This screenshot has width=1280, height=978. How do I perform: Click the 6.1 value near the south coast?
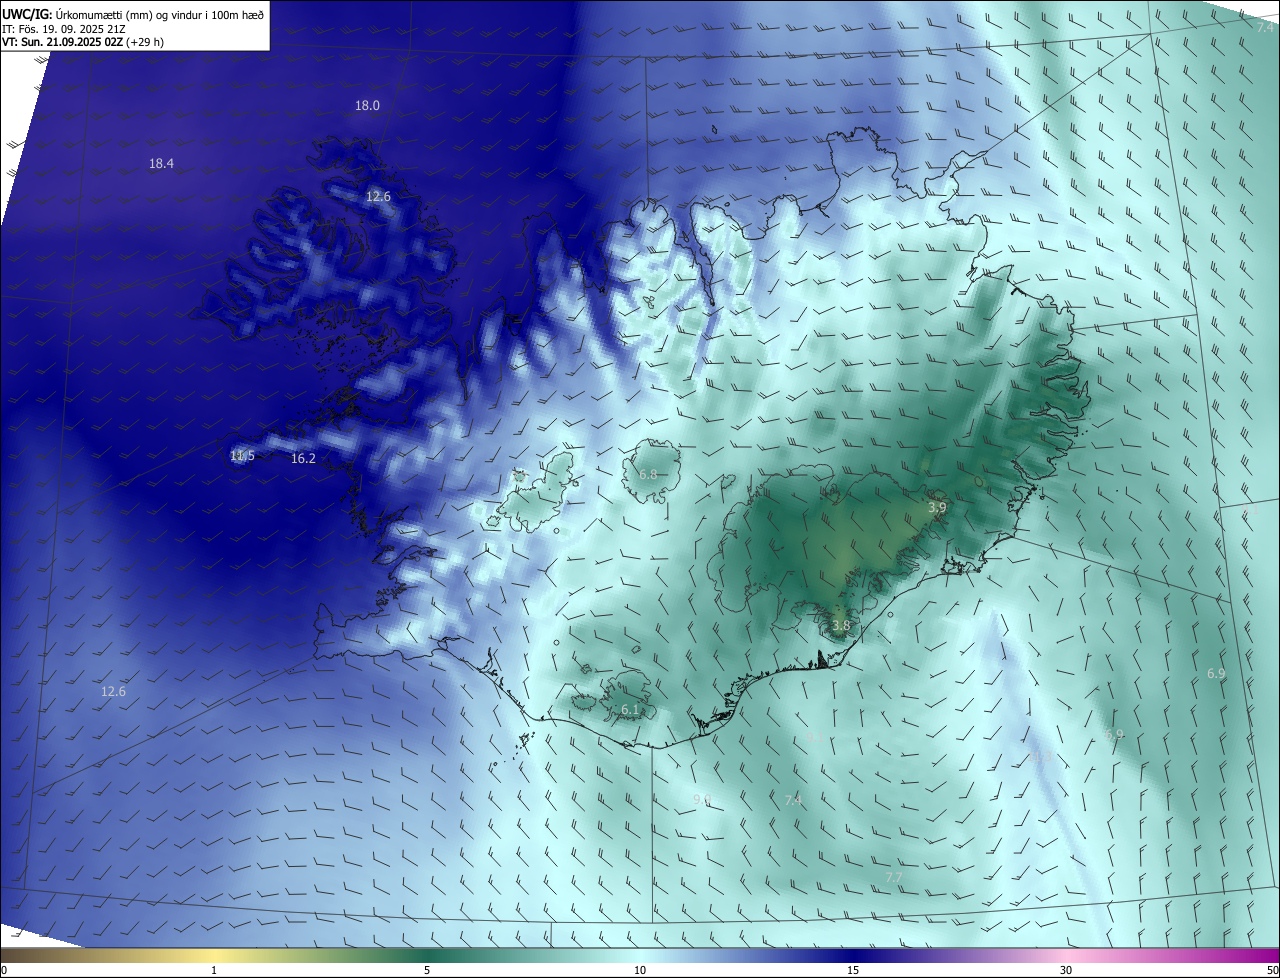click(x=630, y=709)
